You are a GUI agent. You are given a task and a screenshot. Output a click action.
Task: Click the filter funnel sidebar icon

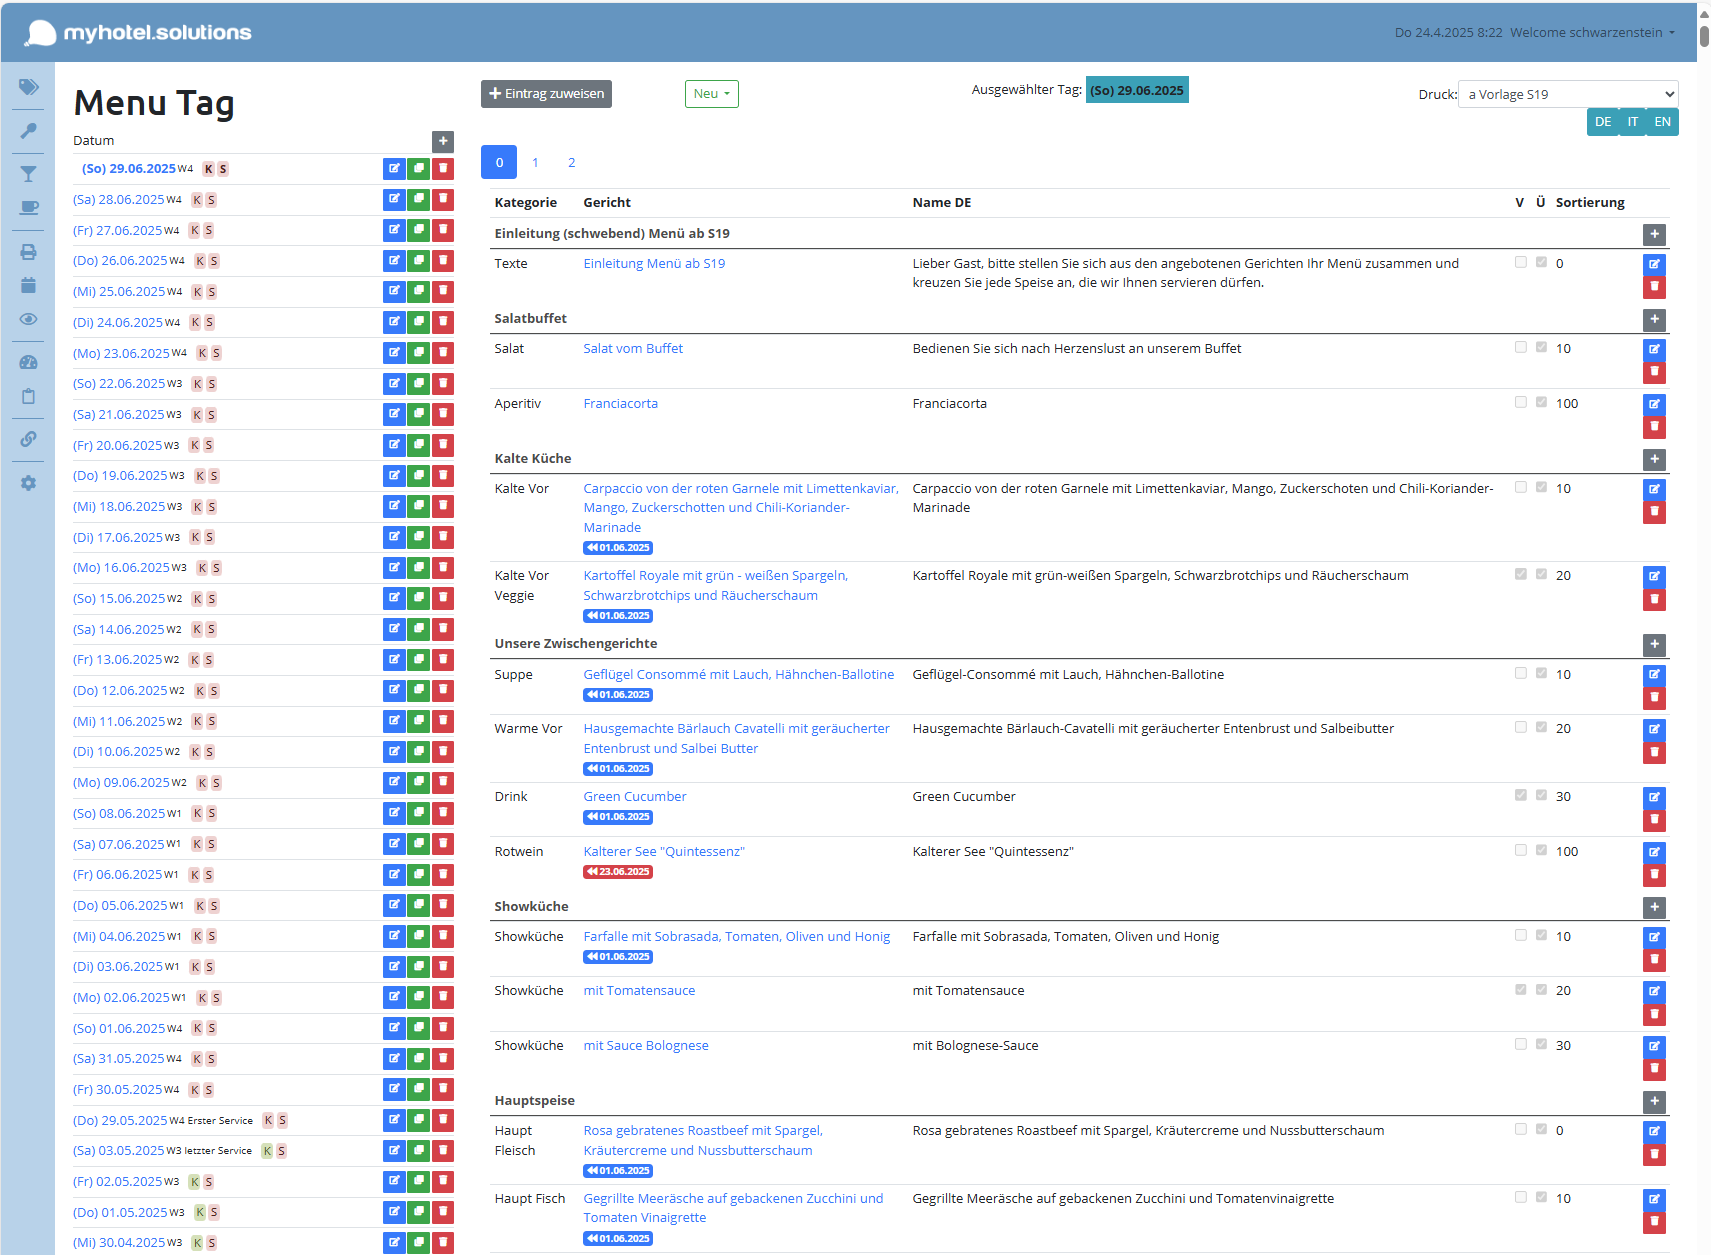coord(28,175)
